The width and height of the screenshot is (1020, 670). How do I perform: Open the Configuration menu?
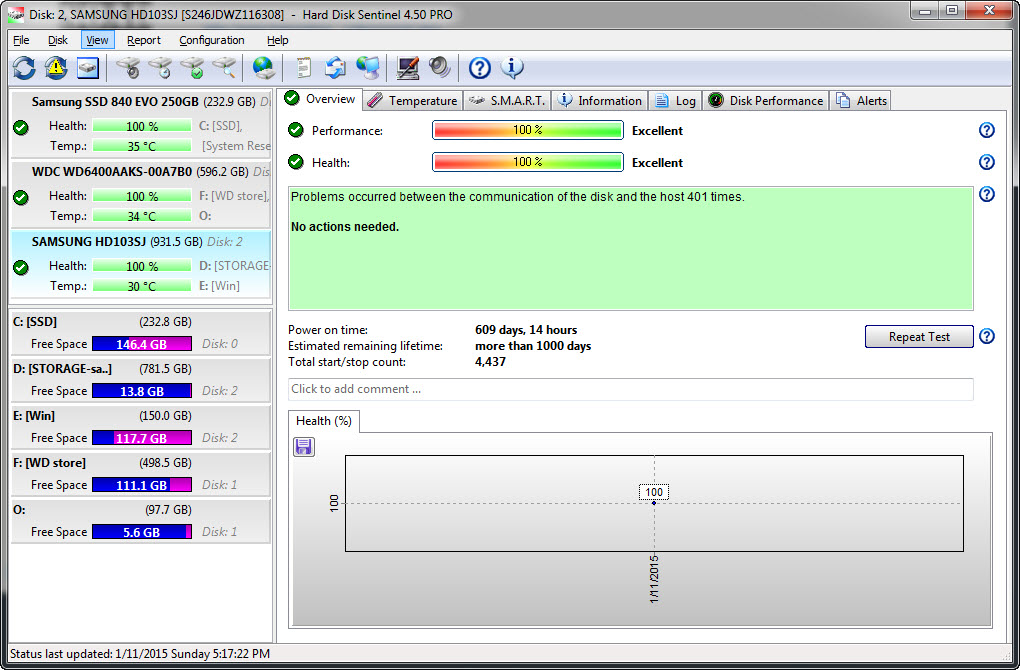pyautogui.click(x=212, y=40)
